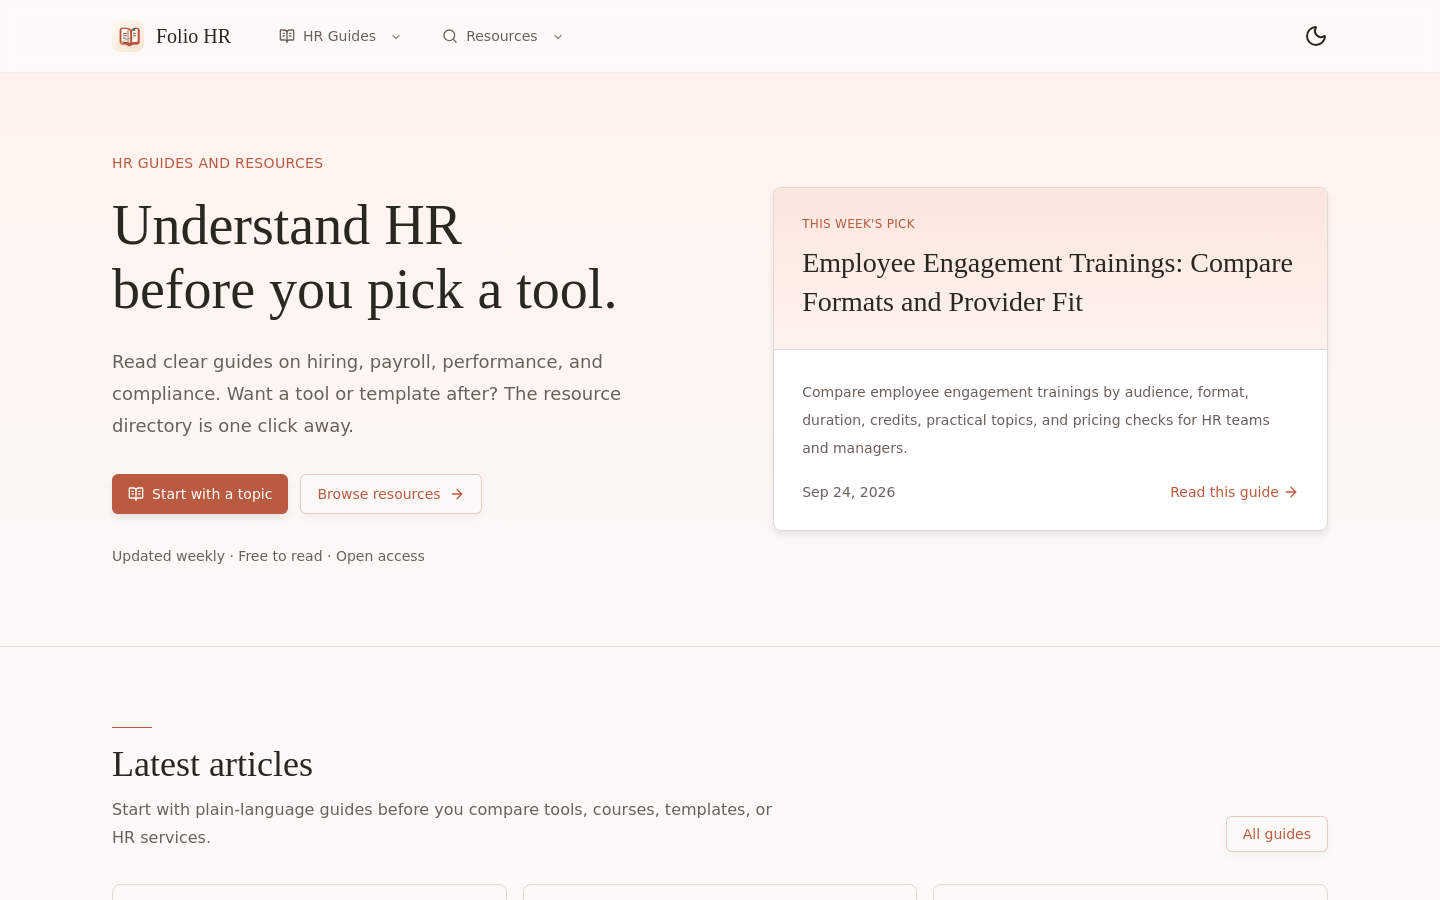This screenshot has width=1440, height=900.
Task: Click book icon in Start with a topic
Action: [136, 494]
